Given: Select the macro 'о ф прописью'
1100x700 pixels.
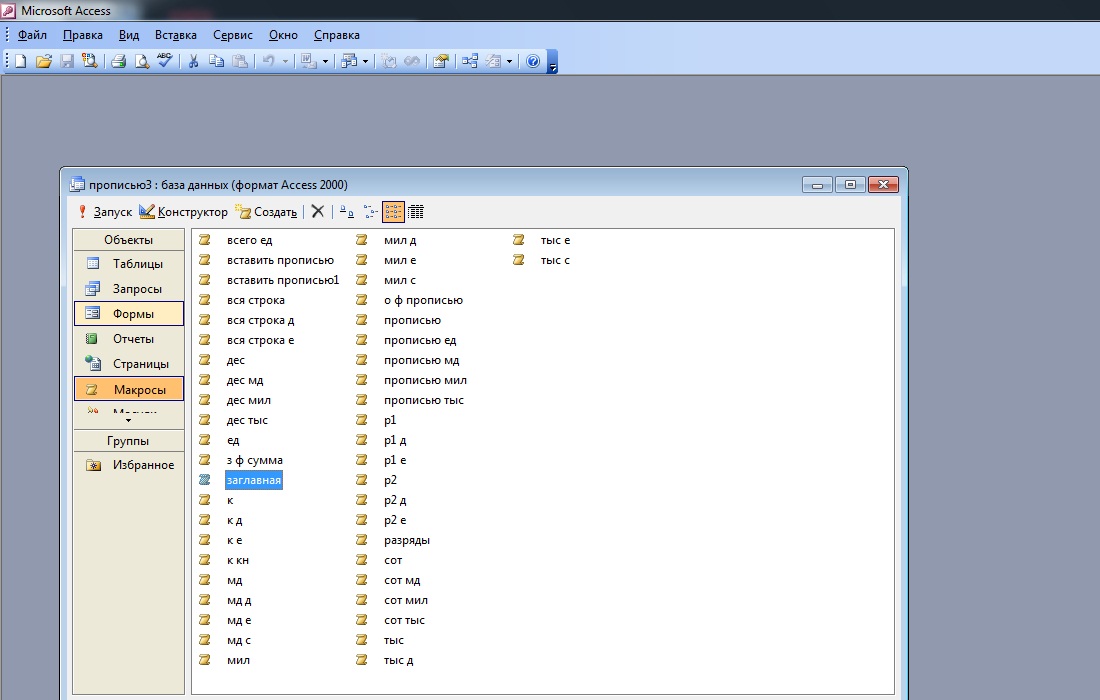Looking at the screenshot, I should (423, 300).
